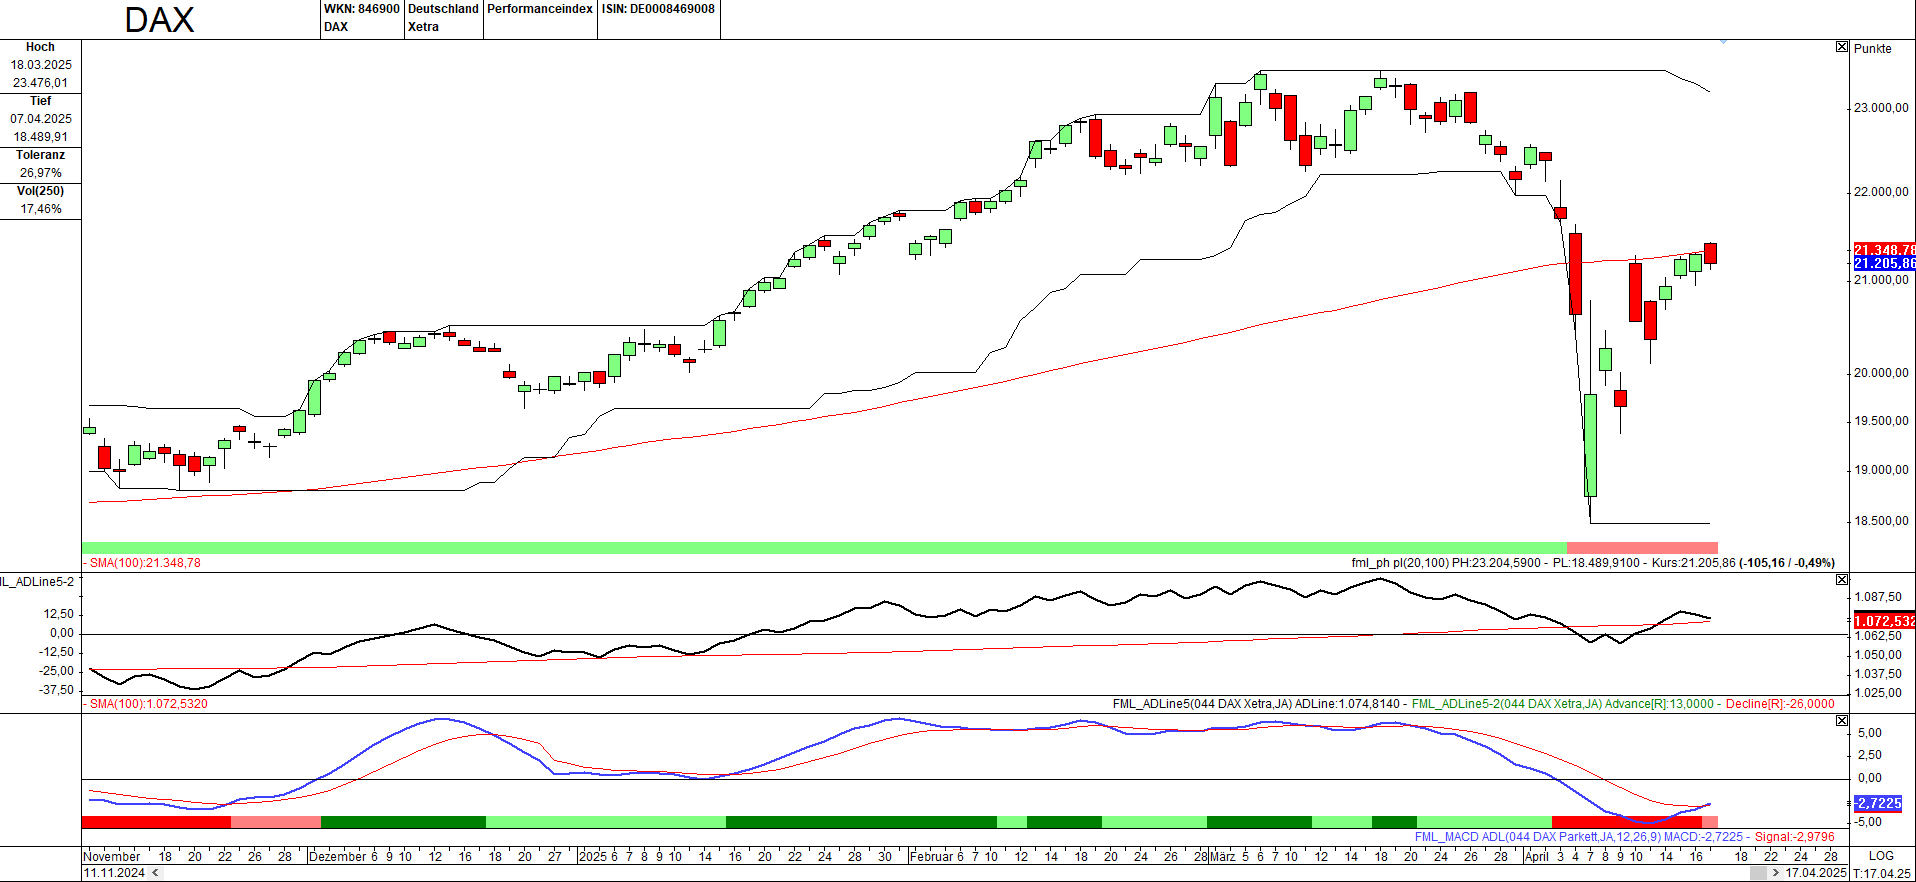Close the ADLine indicator panel
1916x882 pixels.
[1842, 580]
